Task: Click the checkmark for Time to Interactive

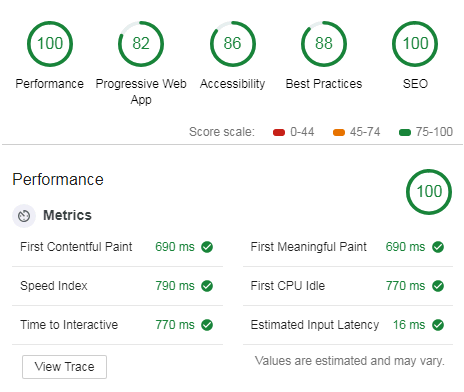Action: [207, 325]
